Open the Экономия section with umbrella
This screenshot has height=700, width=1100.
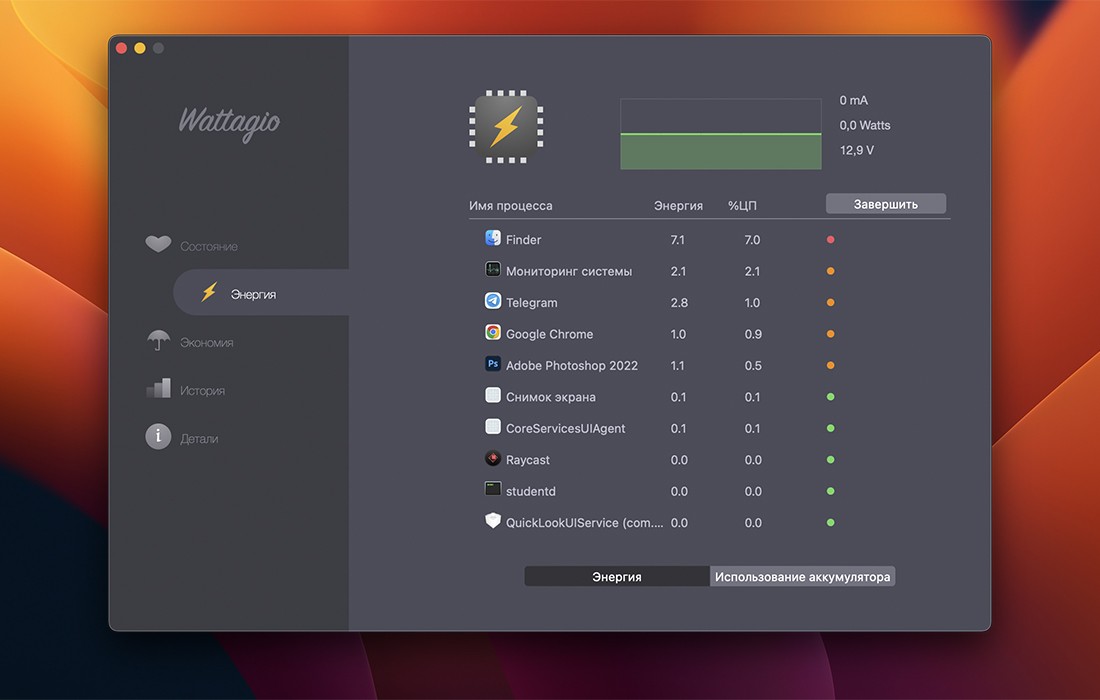pos(206,342)
